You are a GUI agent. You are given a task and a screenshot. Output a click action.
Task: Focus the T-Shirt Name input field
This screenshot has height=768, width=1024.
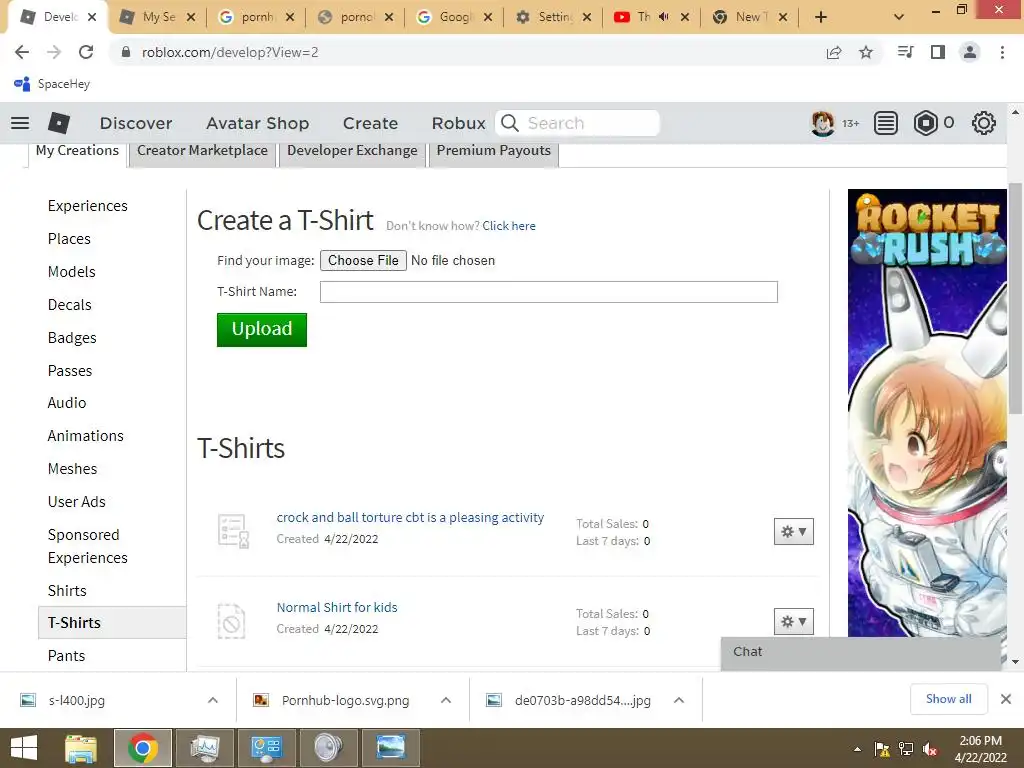tap(549, 292)
